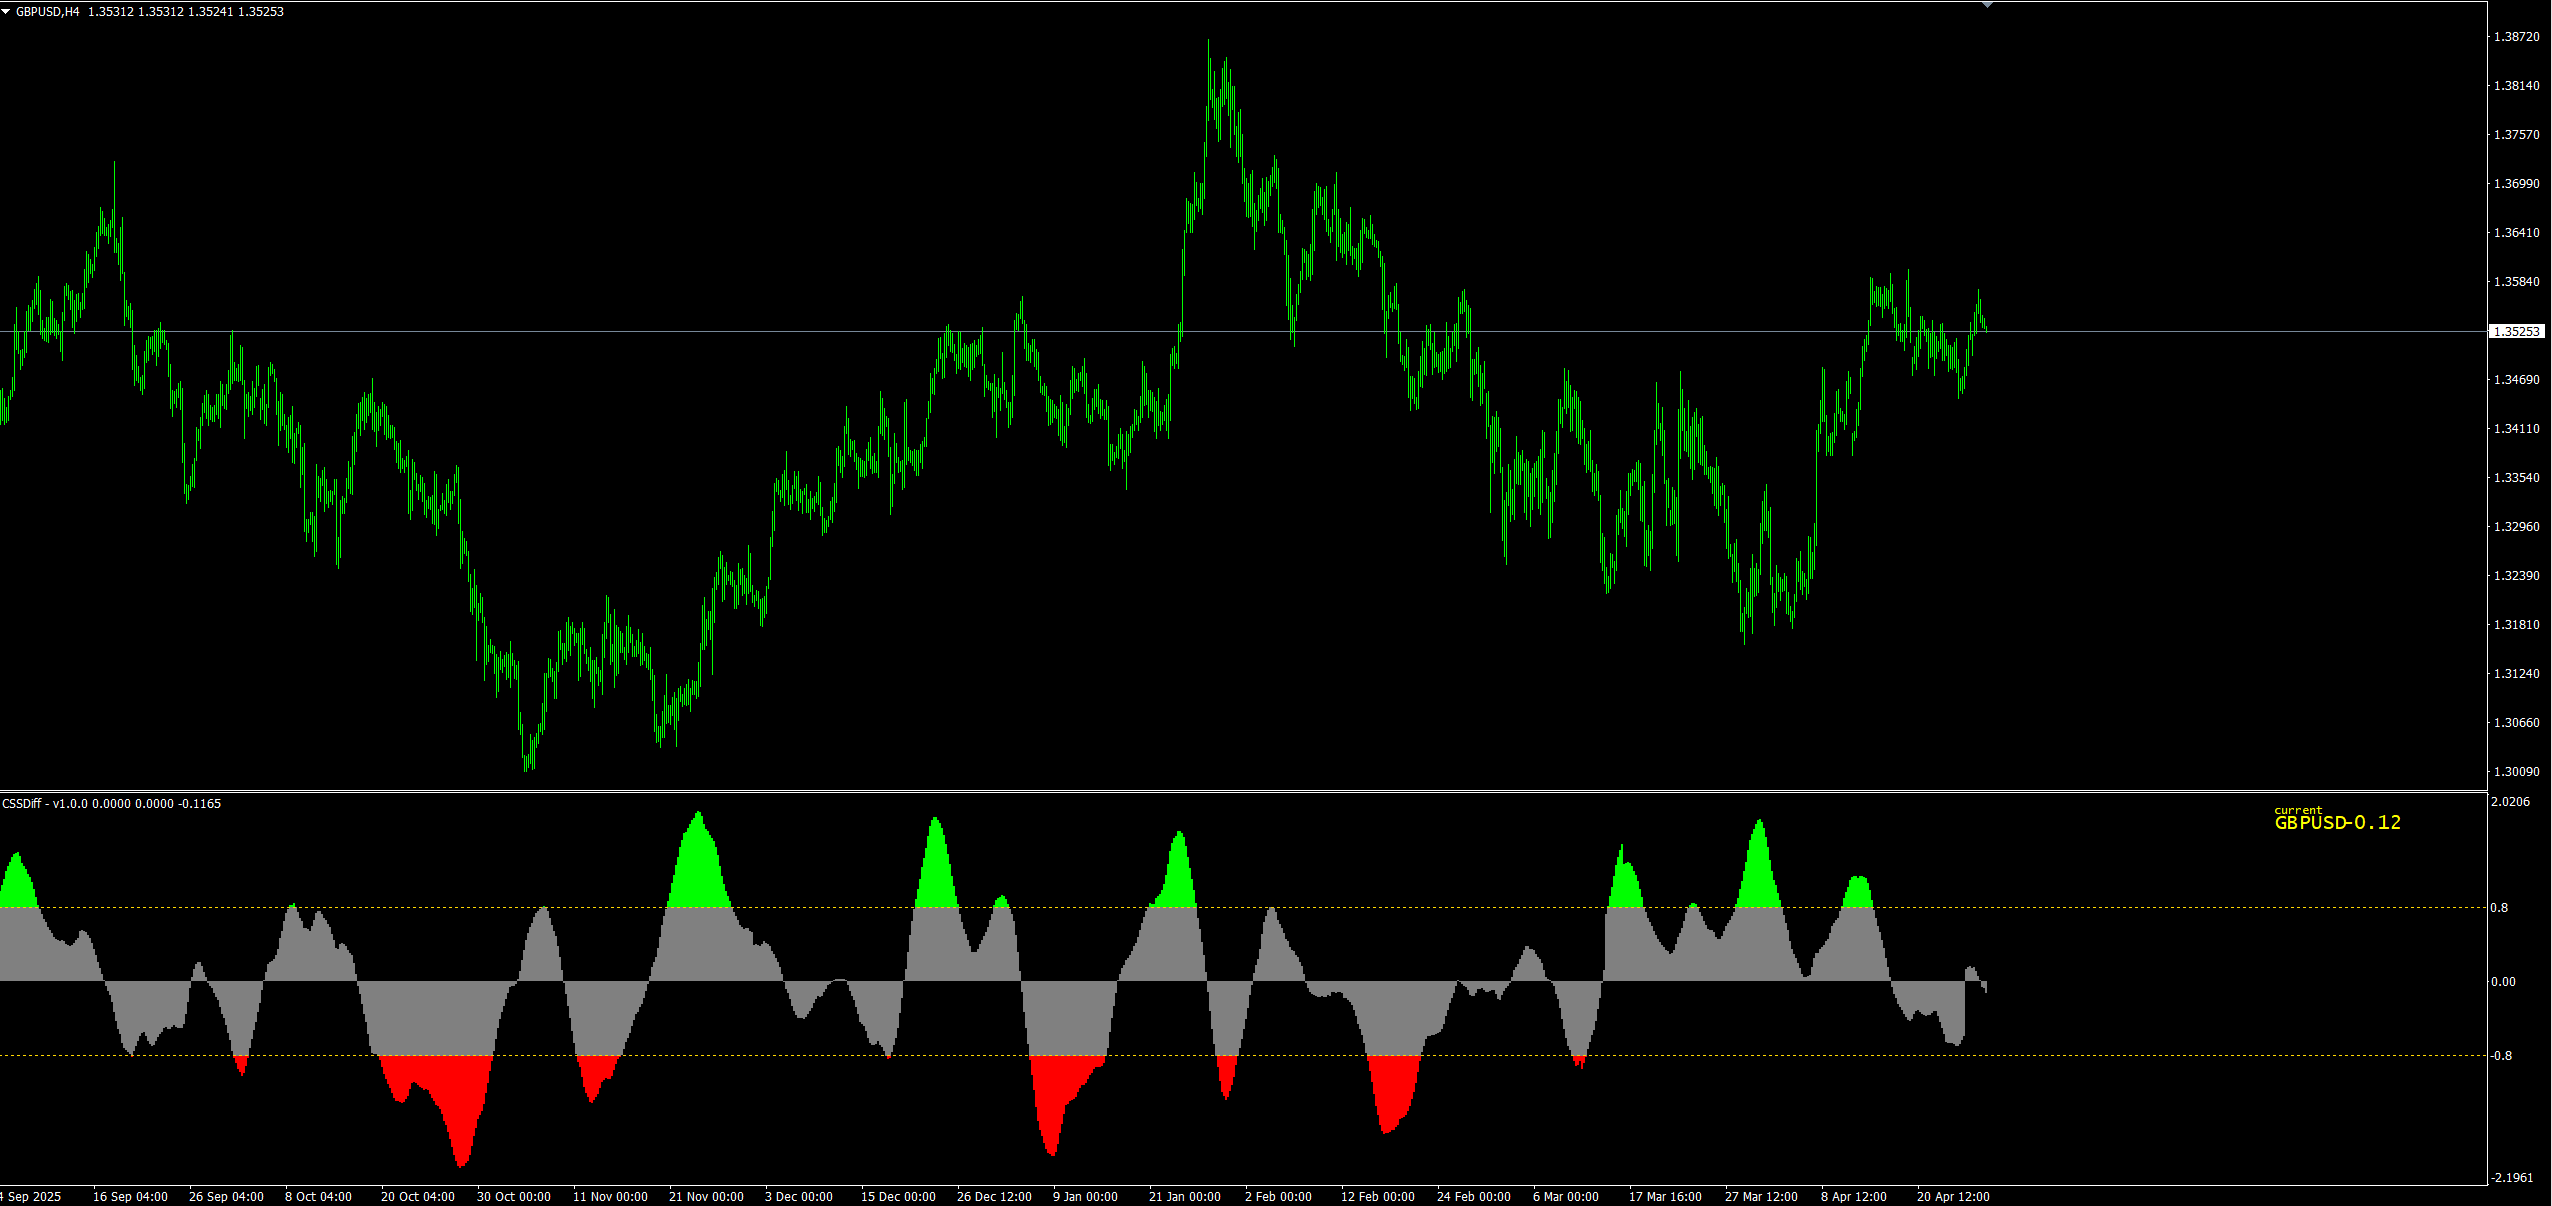Click the 1.38720 price scale label
2552x1206 pixels.
[x=2516, y=37]
